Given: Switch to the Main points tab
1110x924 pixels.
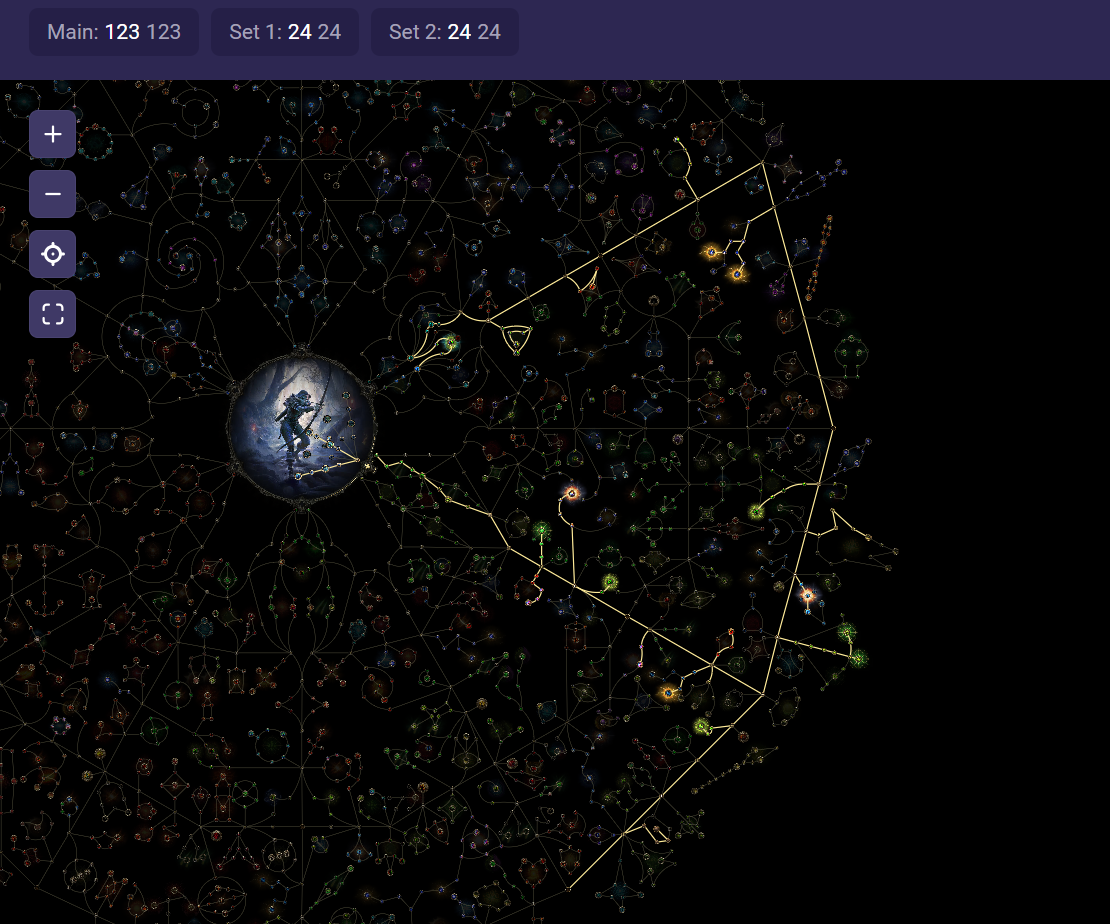Looking at the screenshot, I should [x=114, y=32].
